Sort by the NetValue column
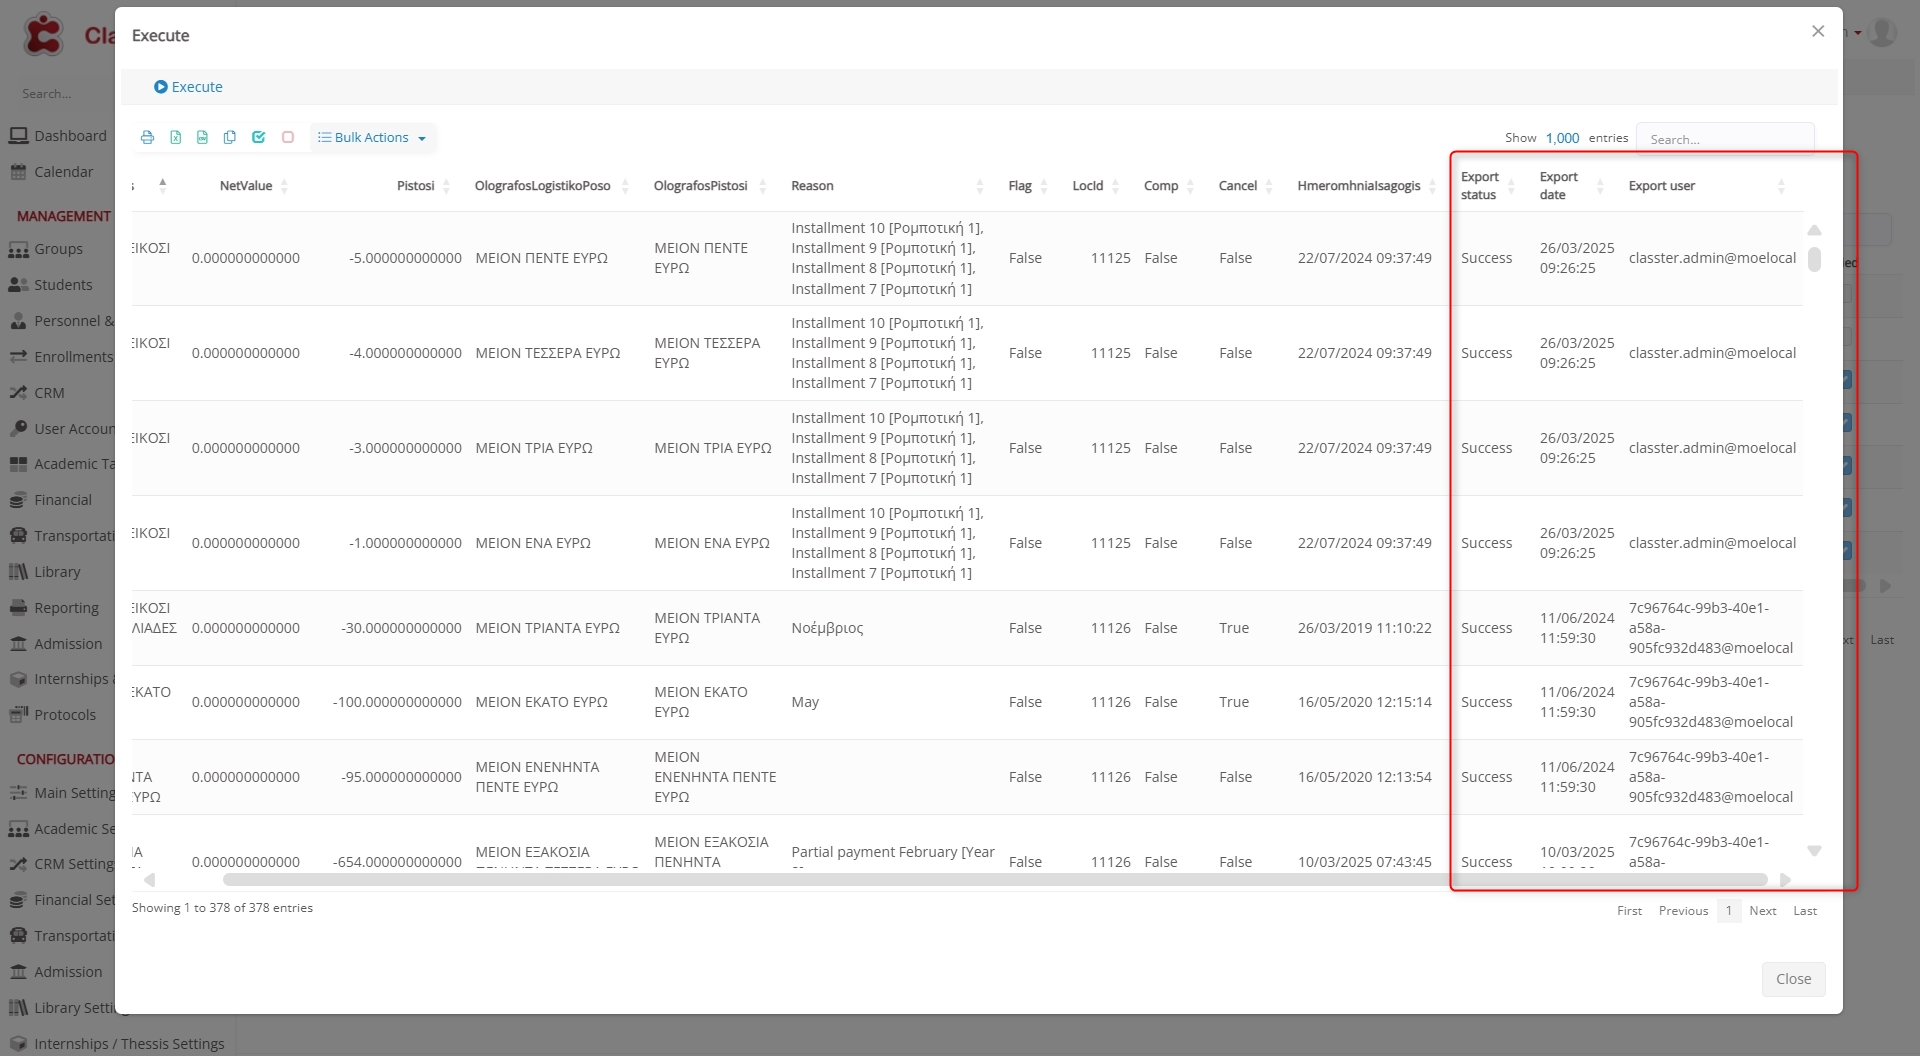 246,186
